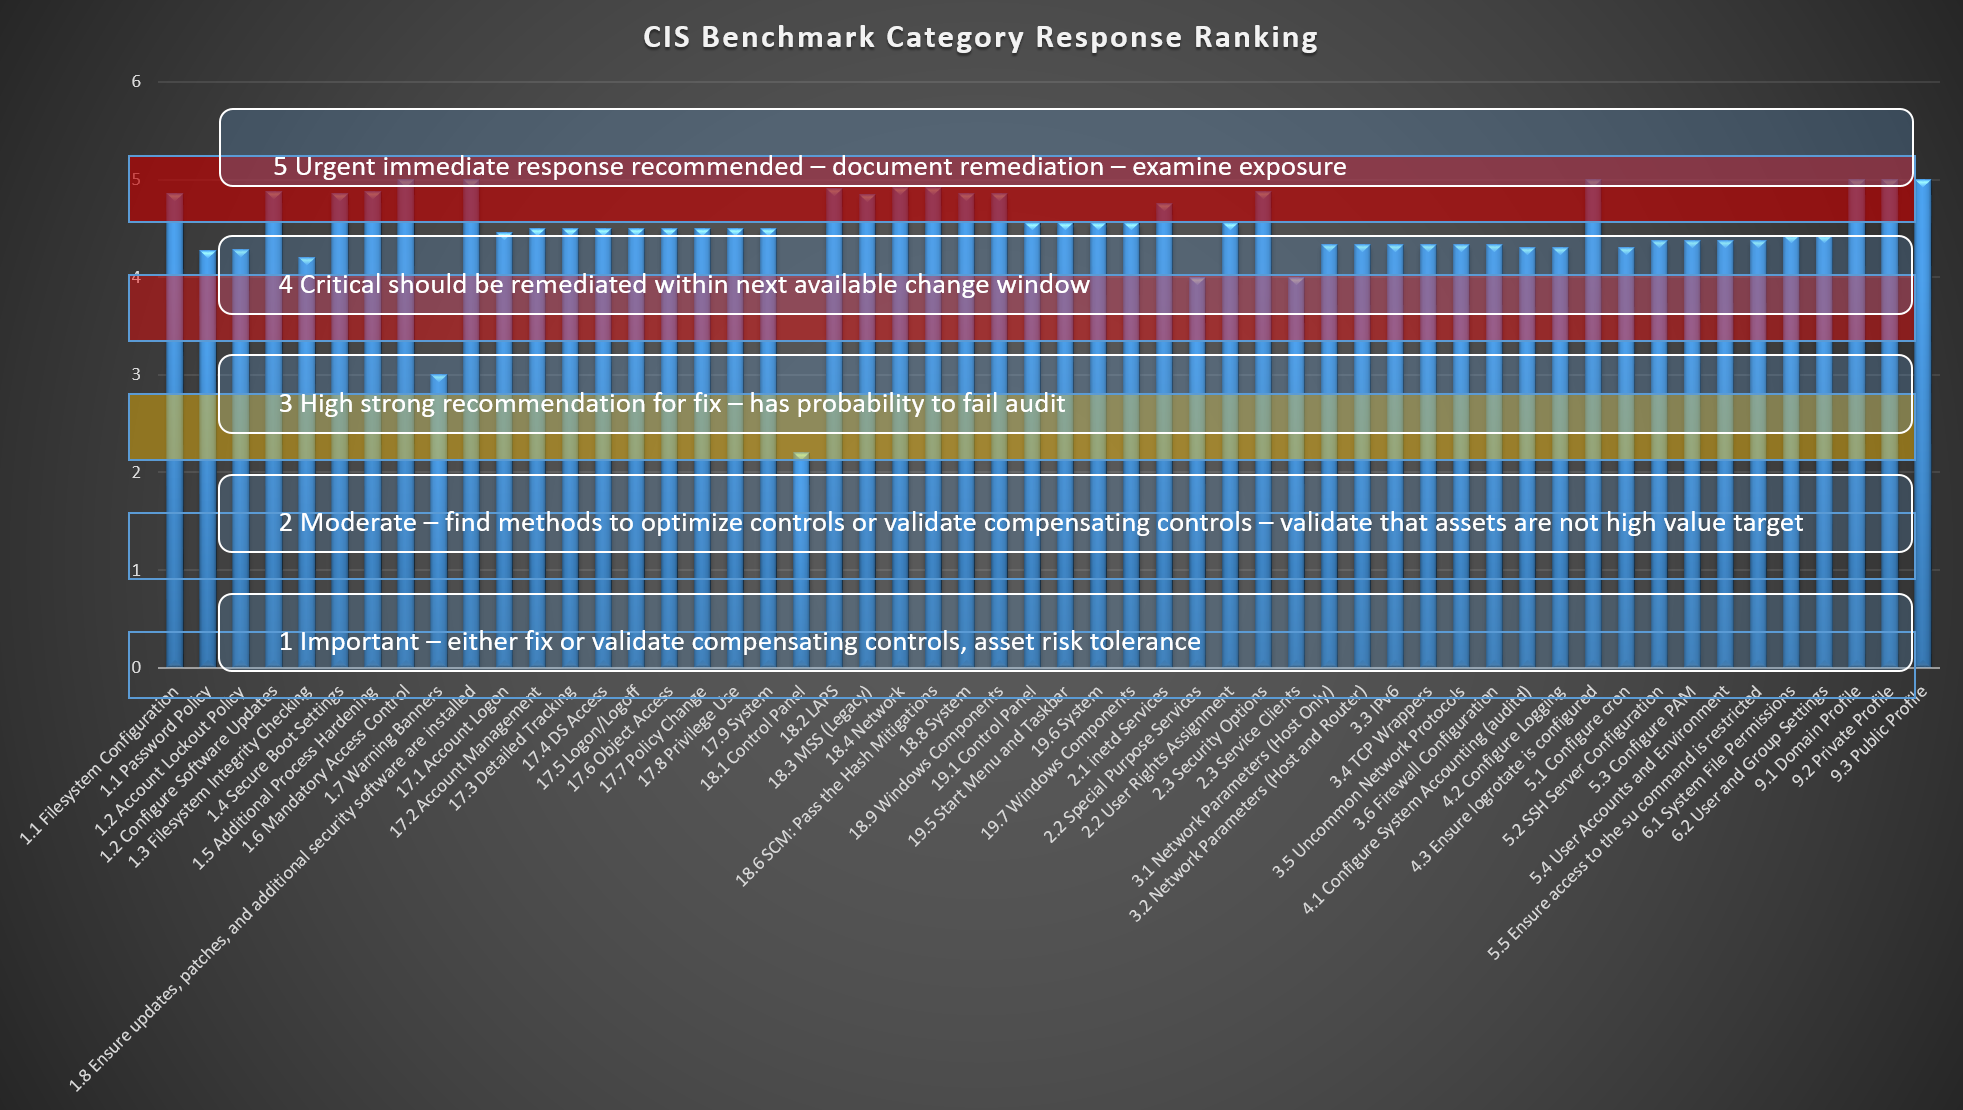
Task: Click the '17.9 System' axis label
Action: (737, 722)
